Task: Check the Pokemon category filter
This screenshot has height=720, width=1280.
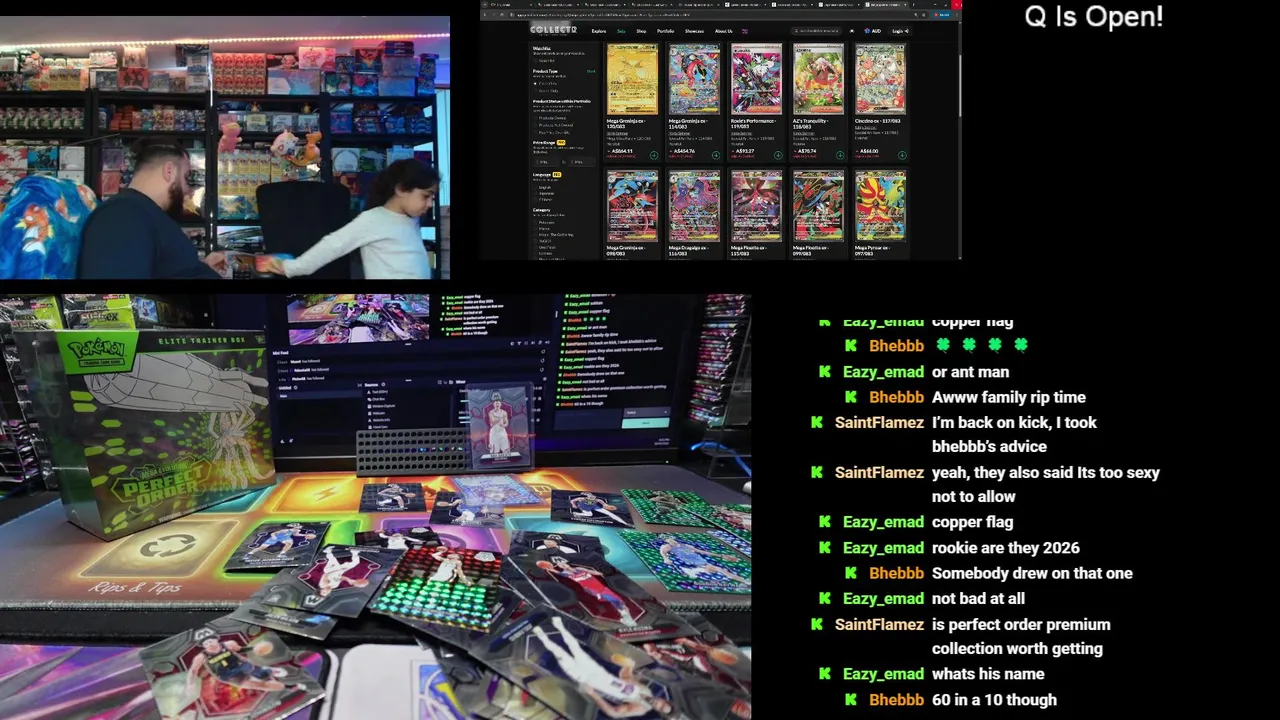Action: pyautogui.click(x=535, y=222)
